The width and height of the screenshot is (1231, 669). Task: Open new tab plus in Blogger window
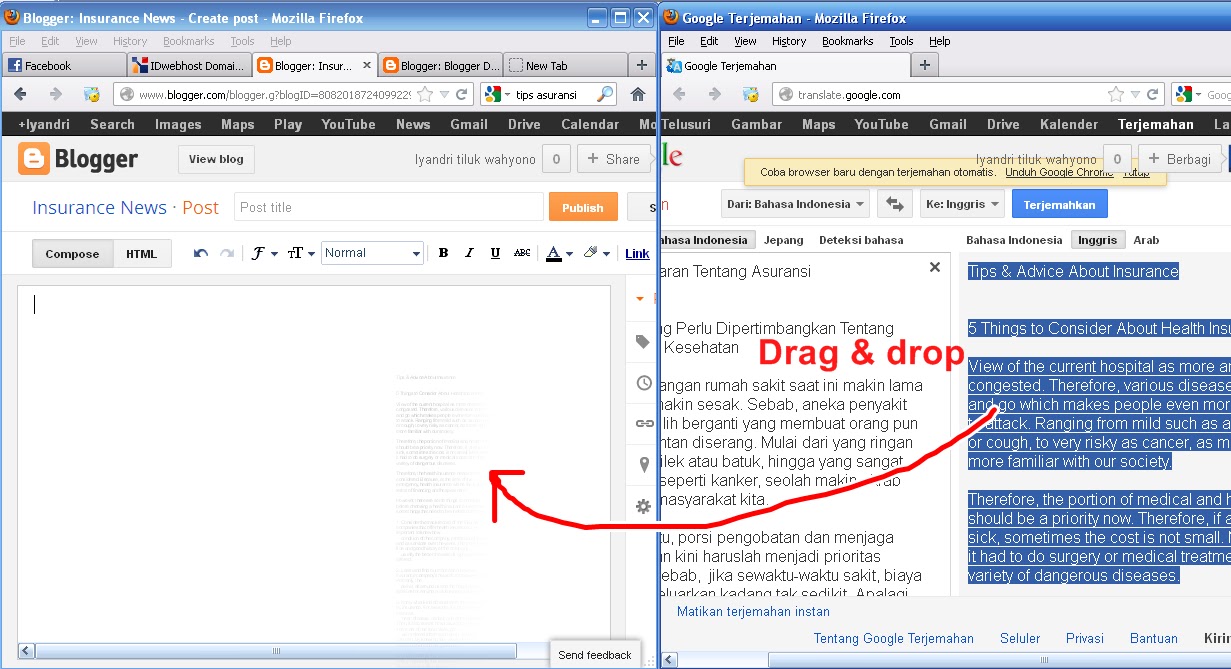click(642, 65)
